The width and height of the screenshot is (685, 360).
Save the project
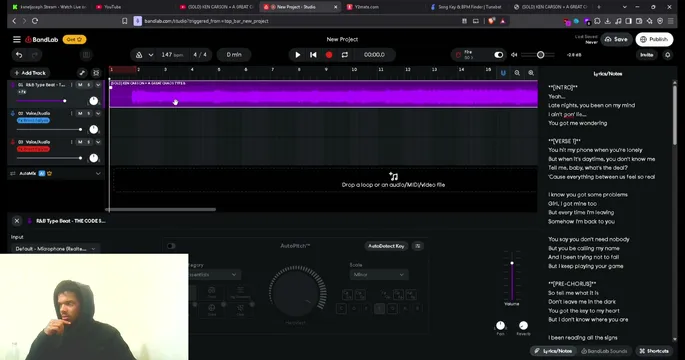point(616,39)
